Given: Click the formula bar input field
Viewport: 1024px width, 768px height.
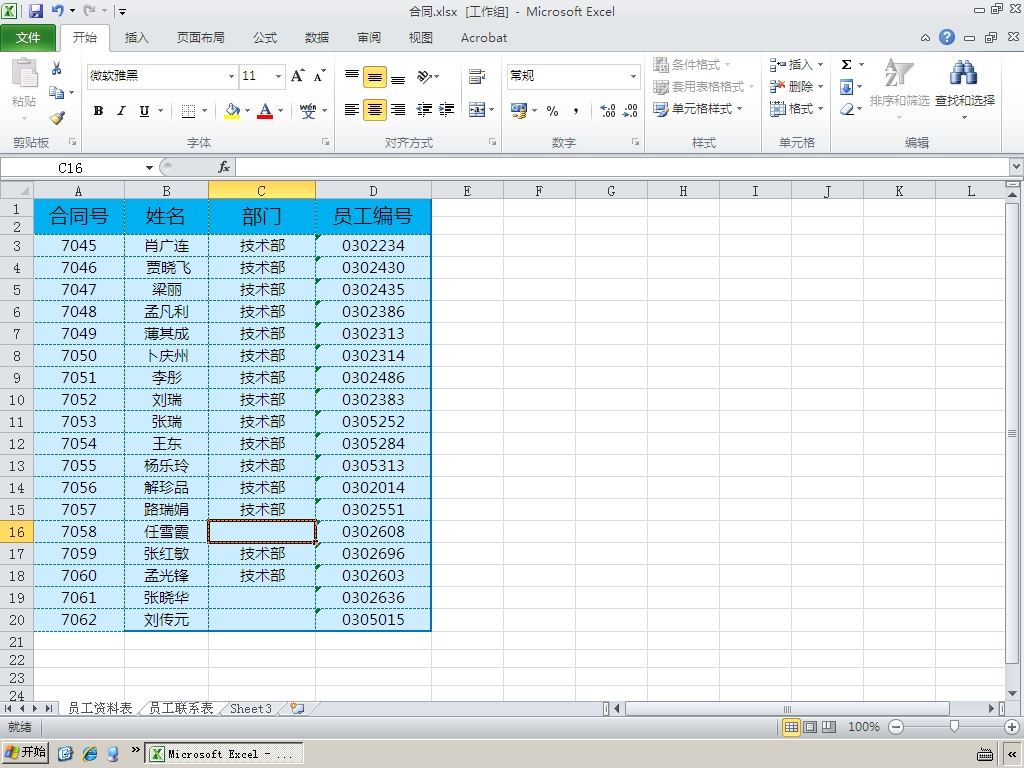Looking at the screenshot, I should [x=622, y=167].
